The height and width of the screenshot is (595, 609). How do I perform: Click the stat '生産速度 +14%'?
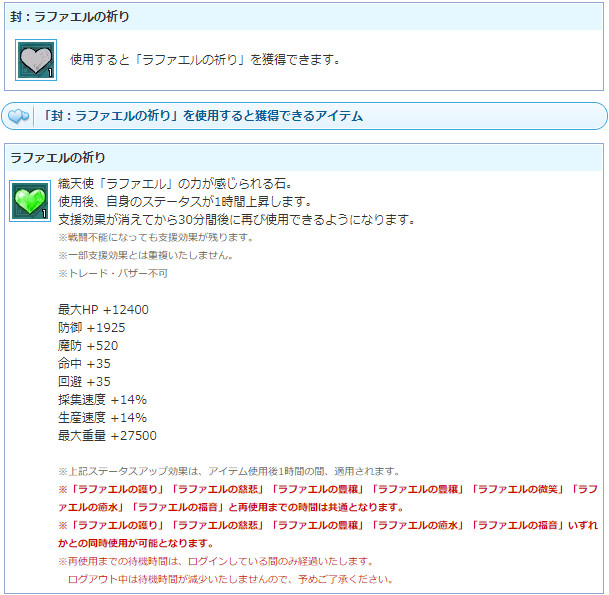pyautogui.click(x=103, y=418)
